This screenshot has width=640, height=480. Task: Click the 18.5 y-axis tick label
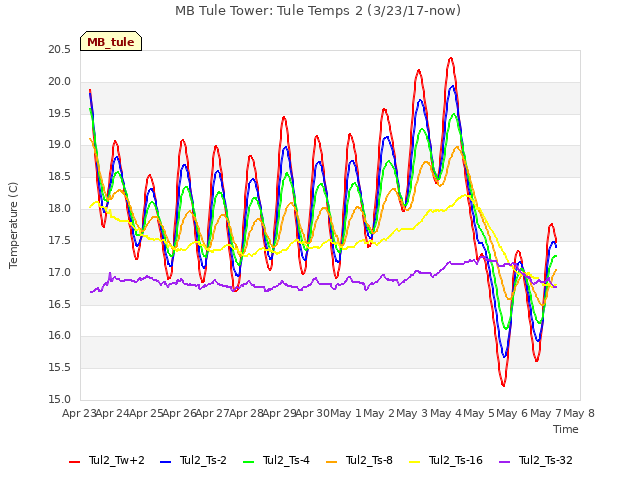coord(60,177)
